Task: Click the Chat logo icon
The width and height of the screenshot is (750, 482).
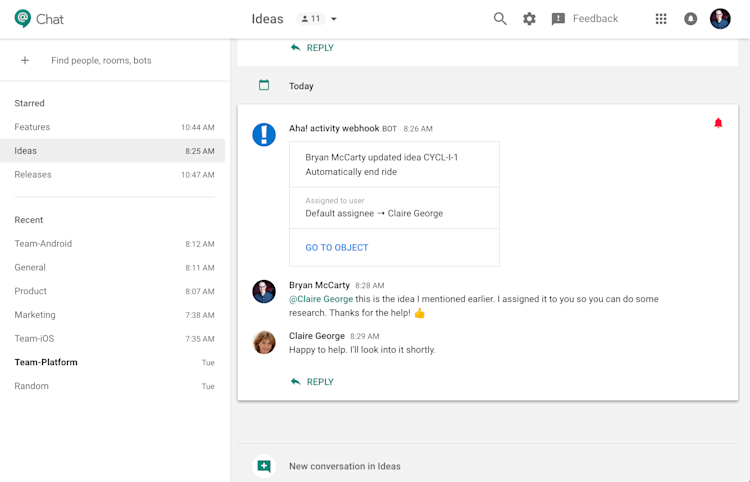Action: (22, 19)
